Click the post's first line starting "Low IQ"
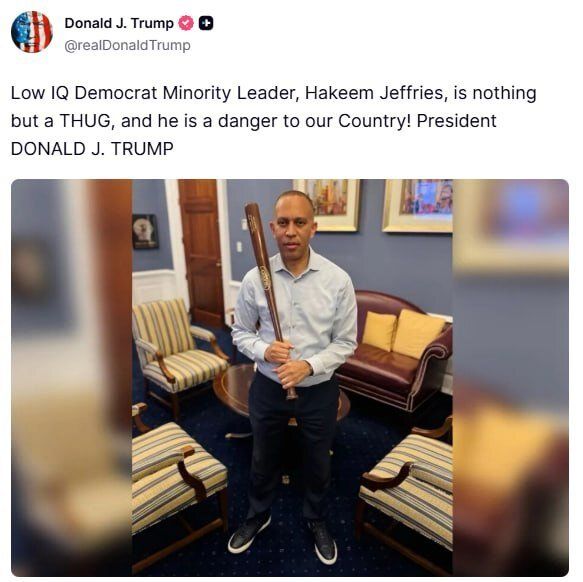Viewport: 583px width, 582px height. pos(273,93)
